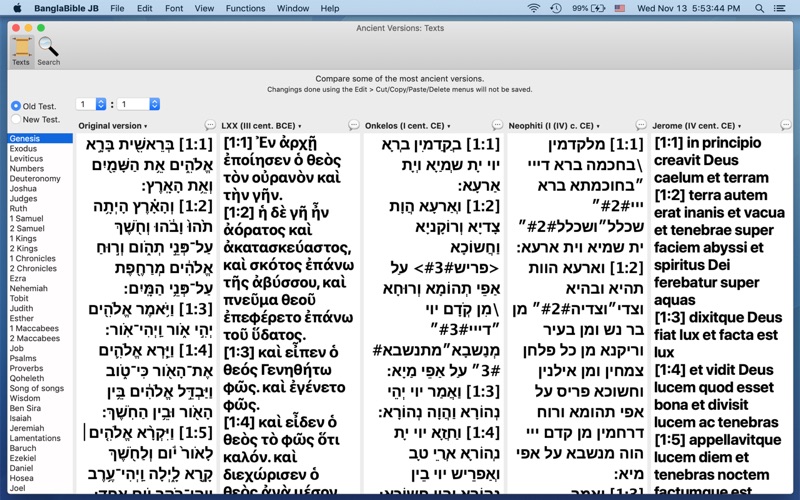800x500 pixels.
Task: Select Deuteronomy in the book list
Action: [40, 179]
